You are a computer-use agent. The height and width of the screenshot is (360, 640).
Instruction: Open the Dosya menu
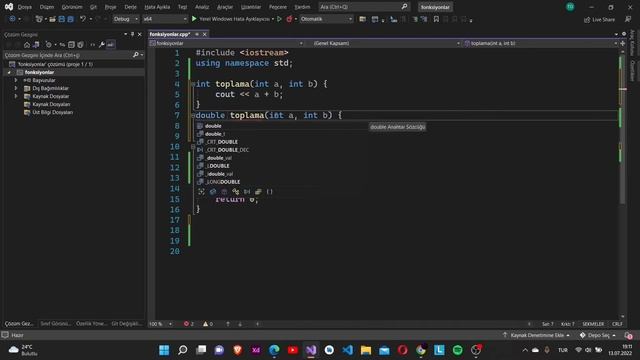pyautogui.click(x=24, y=7)
